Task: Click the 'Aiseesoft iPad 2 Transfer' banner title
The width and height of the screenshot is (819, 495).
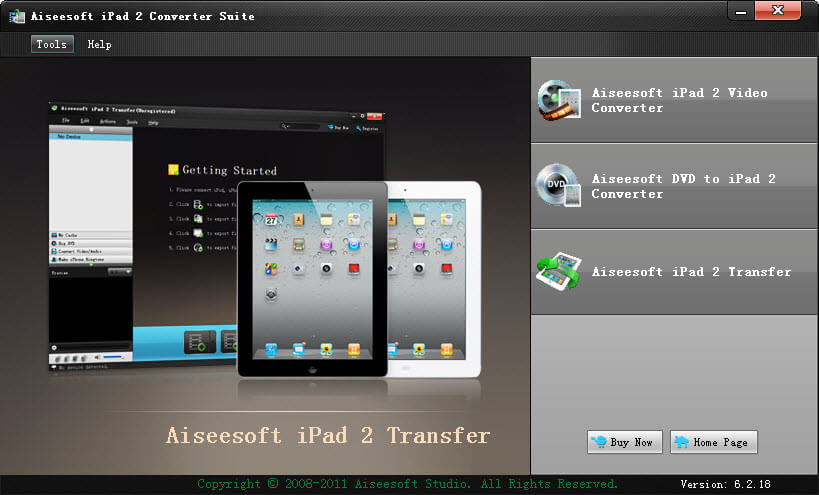Action: (328, 435)
